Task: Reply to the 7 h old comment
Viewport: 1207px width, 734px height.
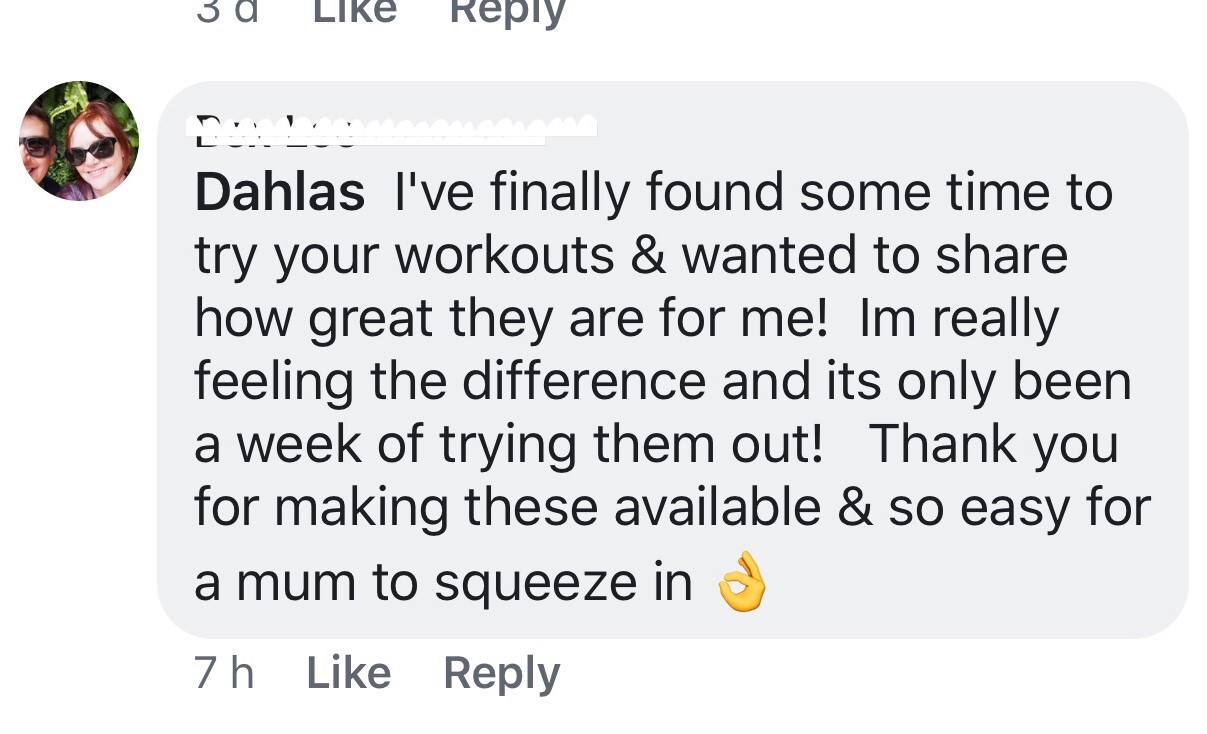Action: (x=501, y=673)
